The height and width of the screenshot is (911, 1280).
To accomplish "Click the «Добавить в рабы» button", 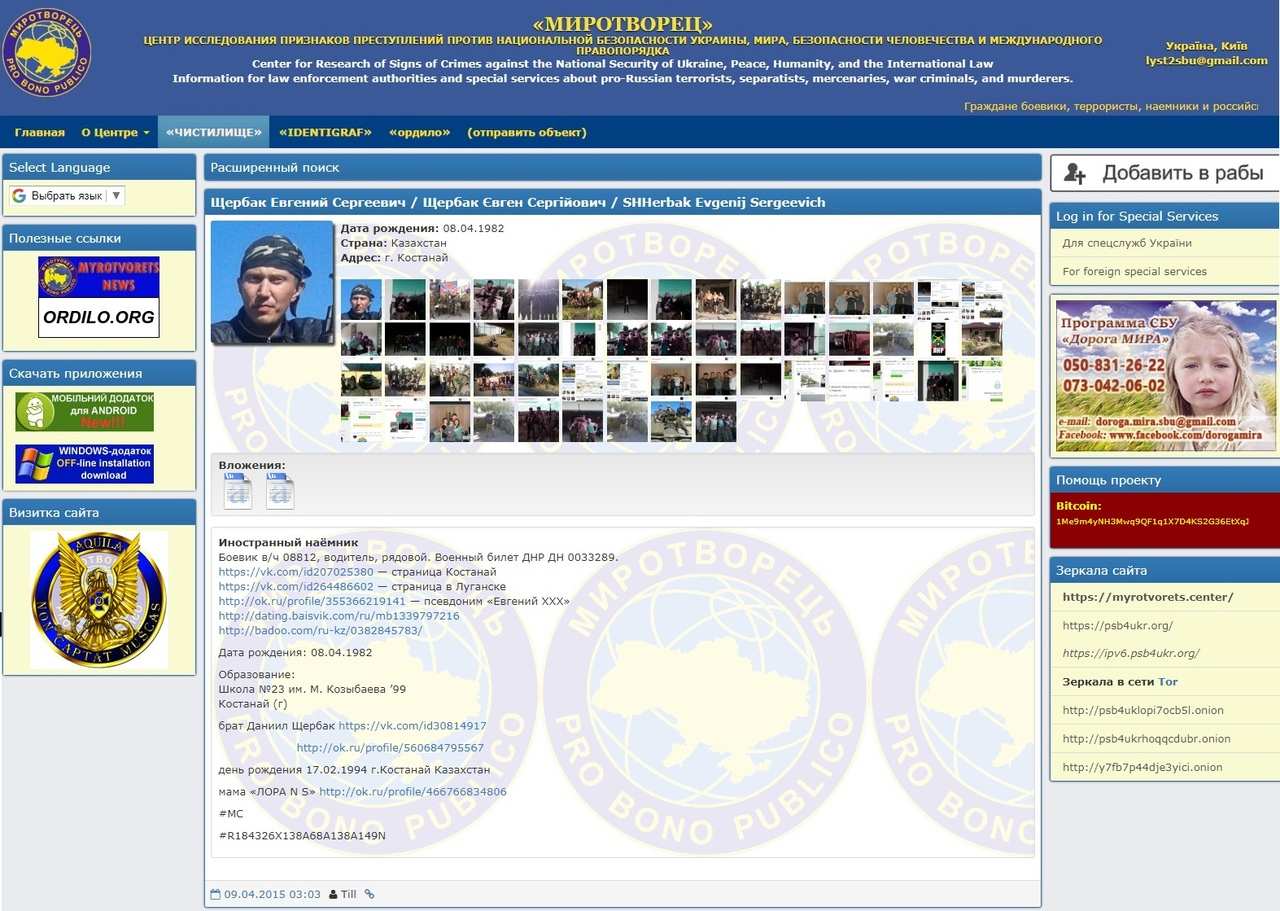I will (1165, 173).
